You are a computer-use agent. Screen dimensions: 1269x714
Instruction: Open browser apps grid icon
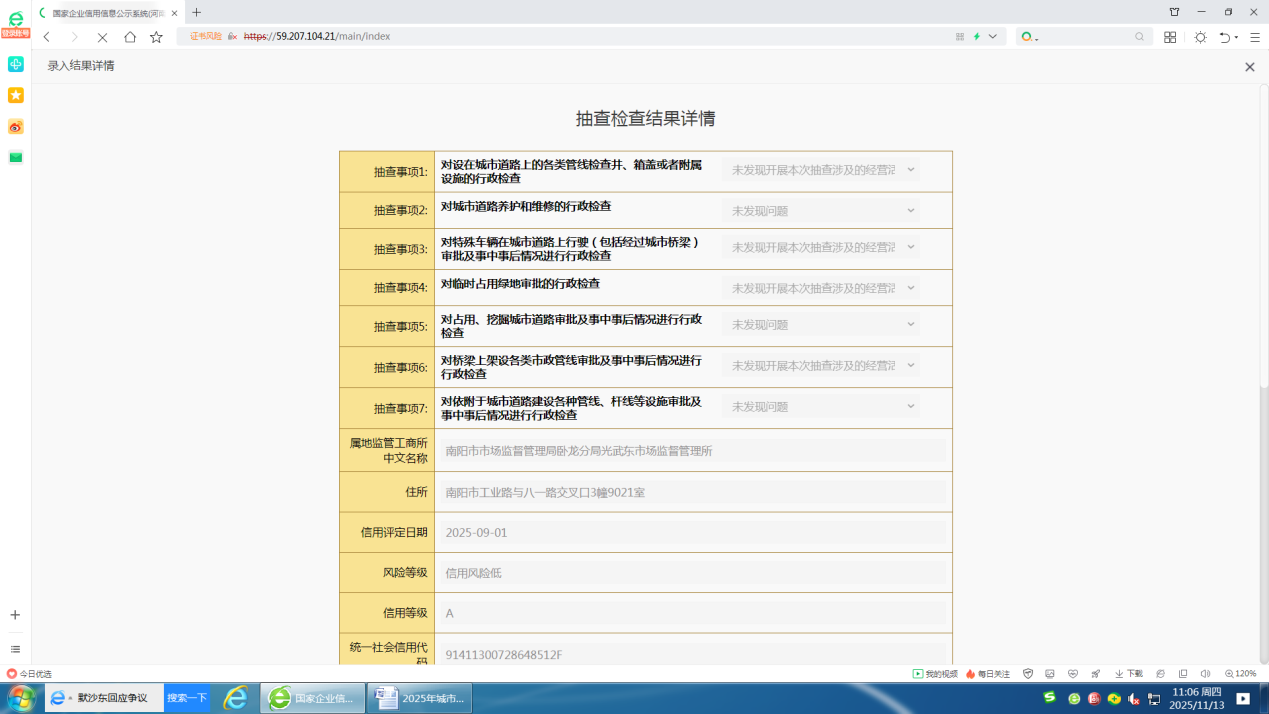coord(1170,37)
